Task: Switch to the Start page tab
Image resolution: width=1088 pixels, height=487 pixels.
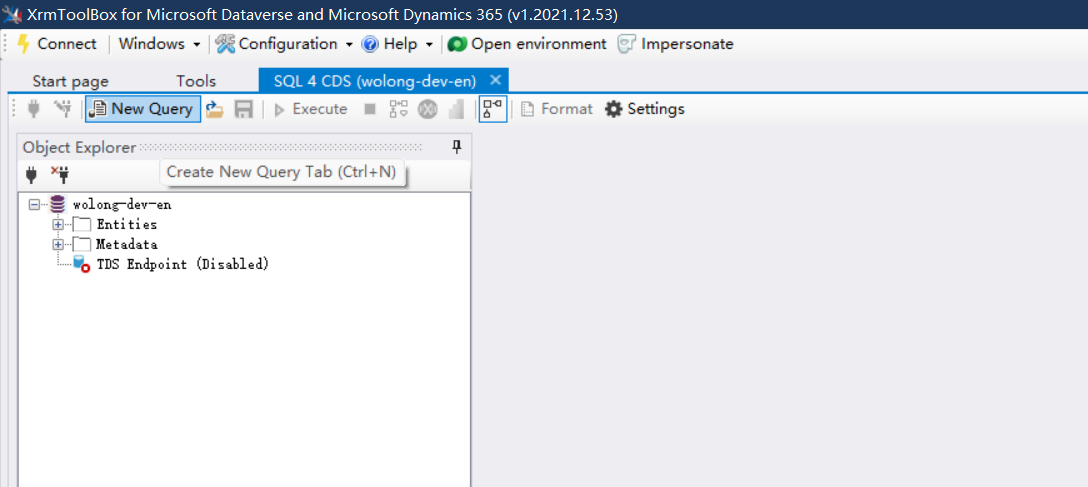Action: click(x=71, y=81)
